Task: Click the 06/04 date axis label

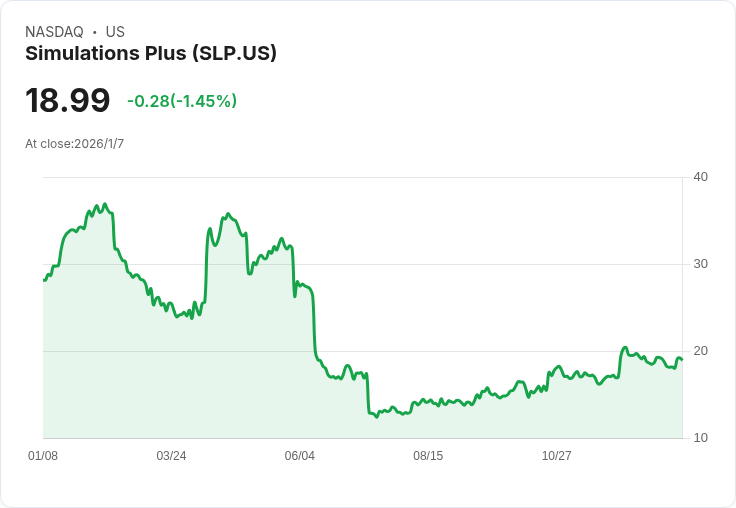Action: click(x=299, y=455)
